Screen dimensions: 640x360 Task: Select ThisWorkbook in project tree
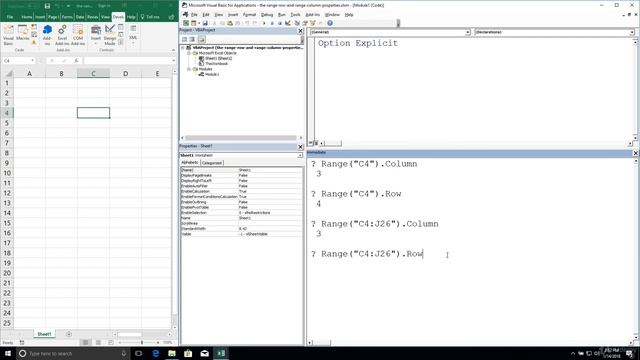click(216, 64)
